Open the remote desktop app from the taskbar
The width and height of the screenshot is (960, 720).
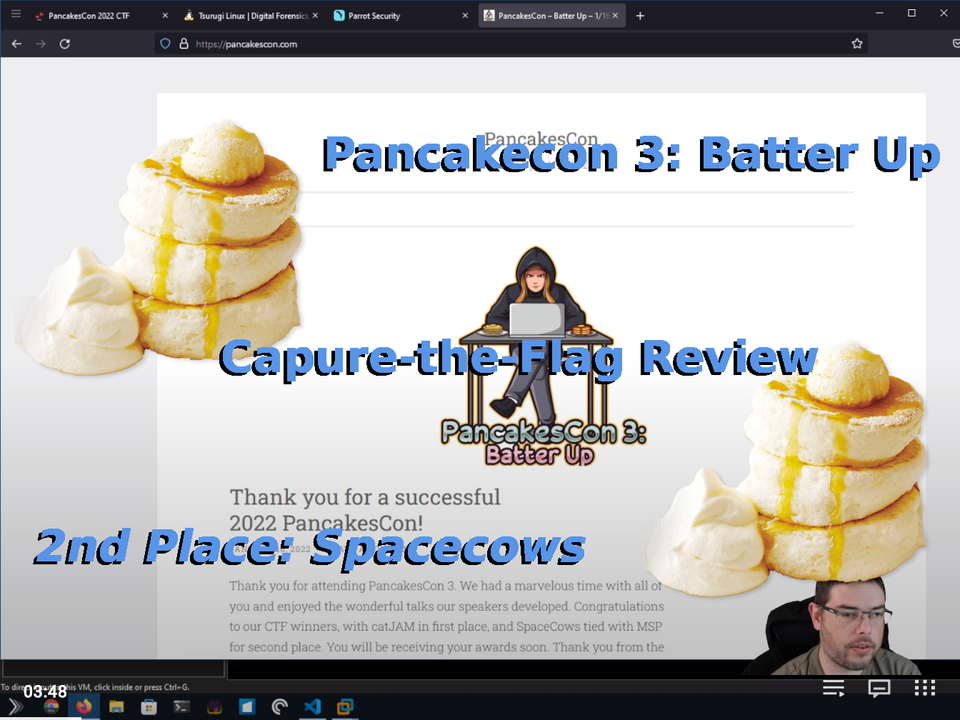coord(343,707)
